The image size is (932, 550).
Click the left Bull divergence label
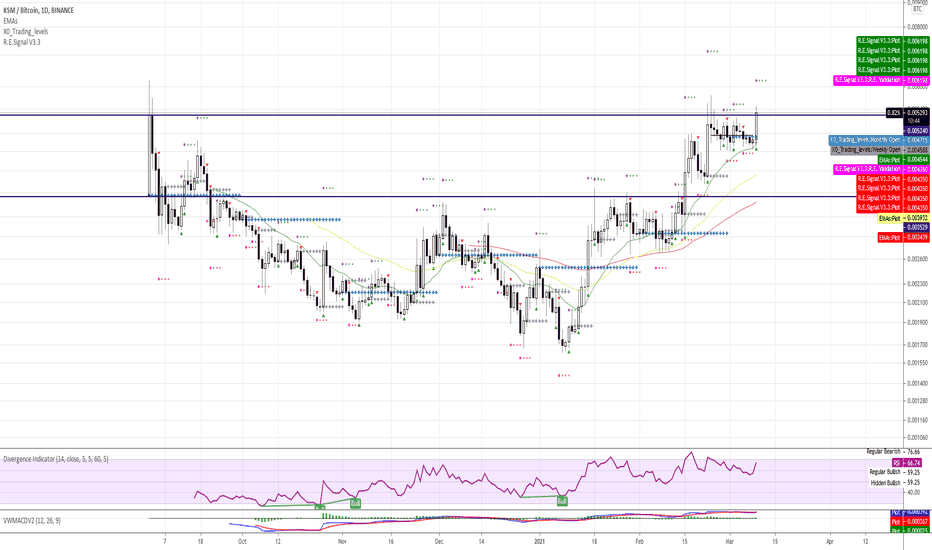(355, 503)
